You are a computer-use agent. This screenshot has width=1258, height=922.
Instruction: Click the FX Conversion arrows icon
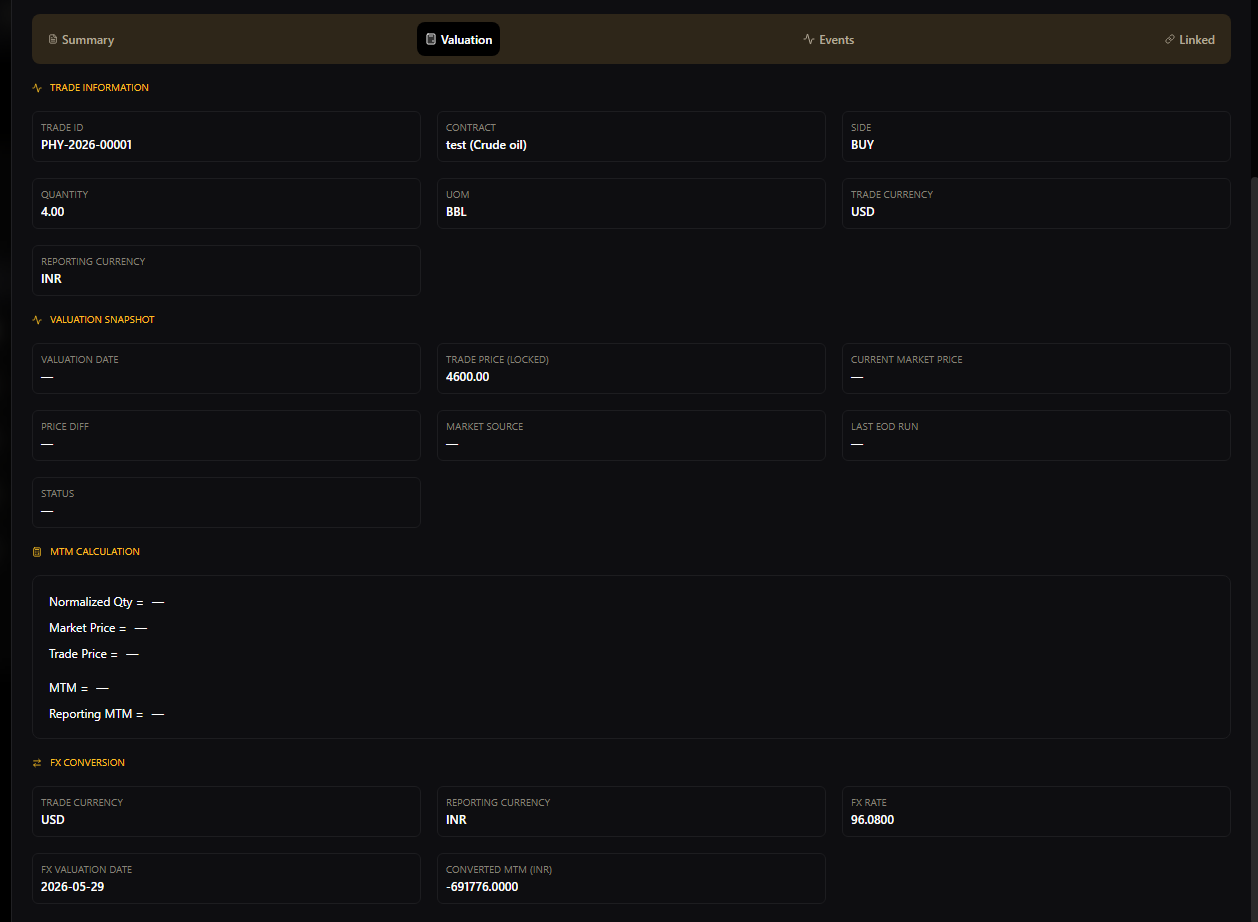[37, 763]
